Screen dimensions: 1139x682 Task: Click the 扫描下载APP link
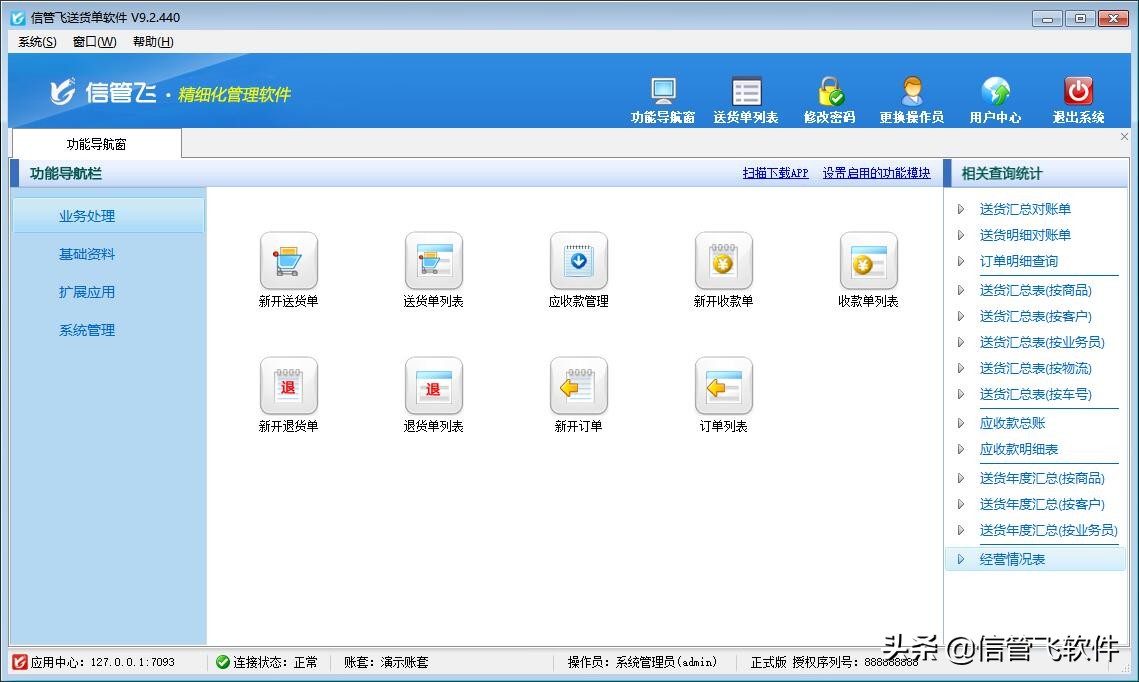coord(775,173)
